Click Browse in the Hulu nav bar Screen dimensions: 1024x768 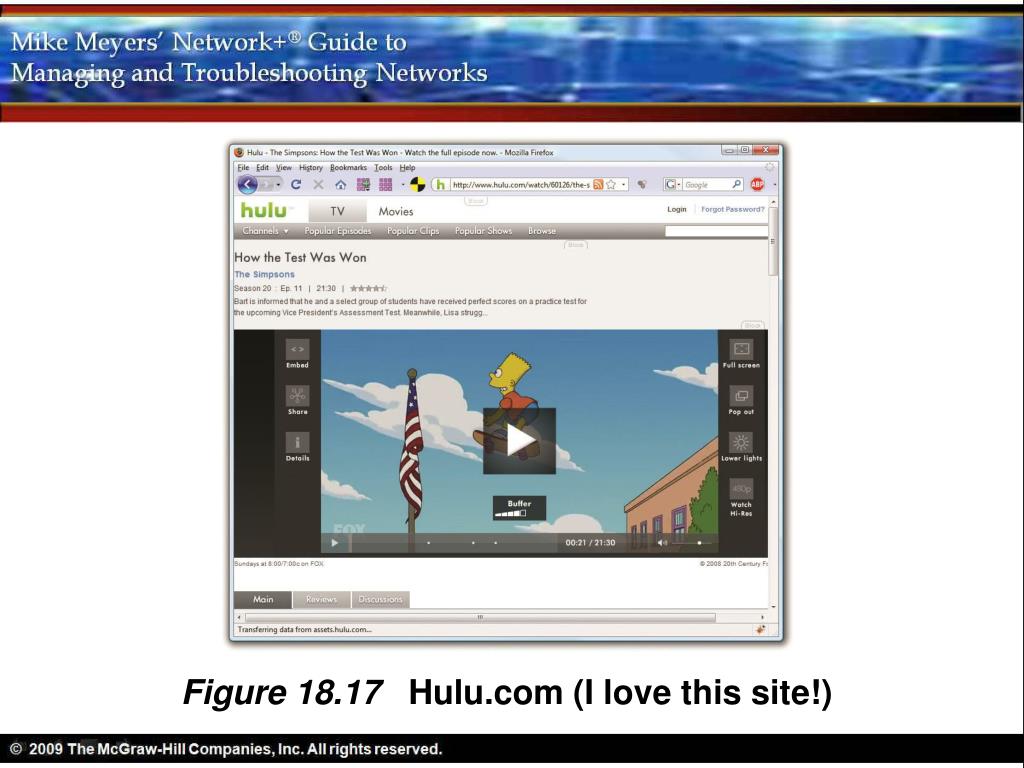point(542,231)
